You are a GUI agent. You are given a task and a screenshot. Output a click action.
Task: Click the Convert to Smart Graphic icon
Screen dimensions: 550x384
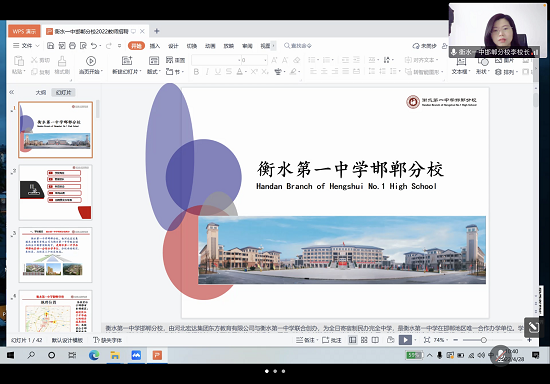tap(408, 72)
